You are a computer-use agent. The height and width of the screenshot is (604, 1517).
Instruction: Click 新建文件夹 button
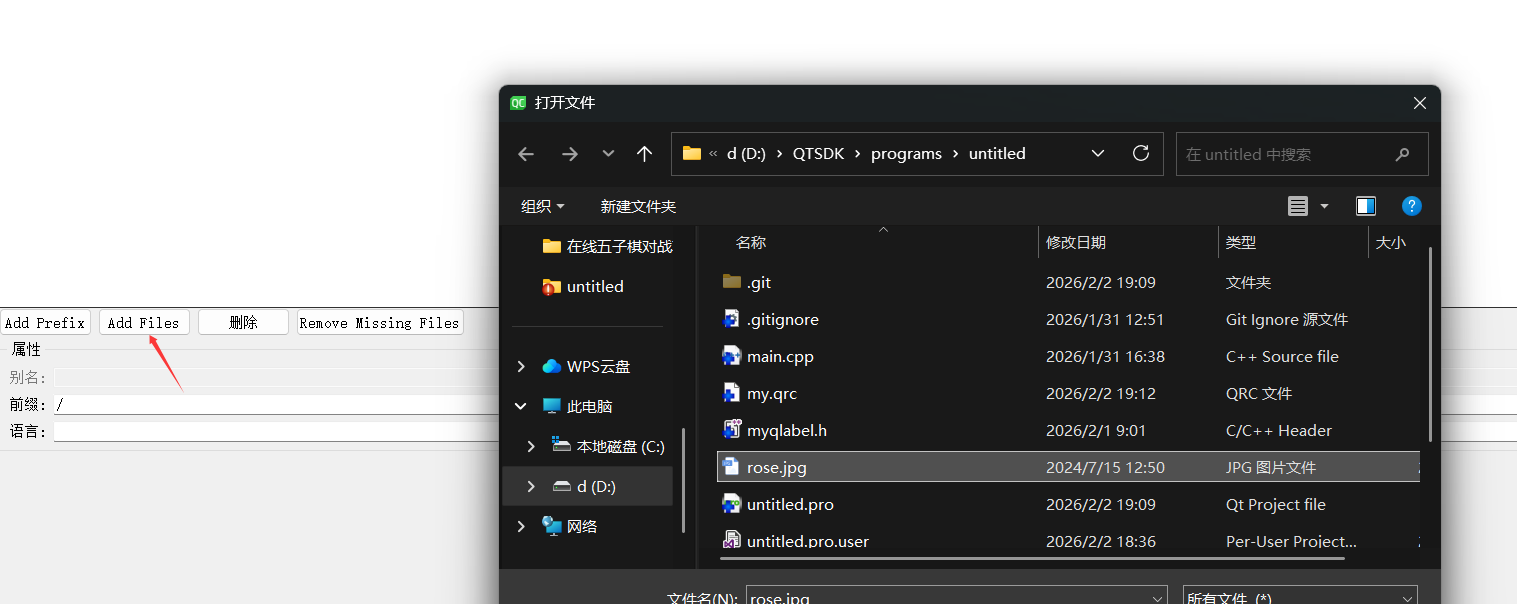pos(638,206)
